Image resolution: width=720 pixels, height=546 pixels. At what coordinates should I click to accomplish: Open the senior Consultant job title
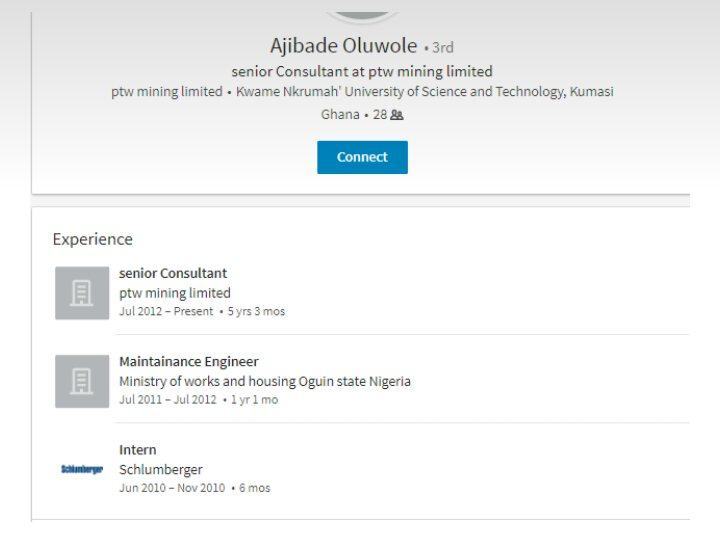[173, 273]
